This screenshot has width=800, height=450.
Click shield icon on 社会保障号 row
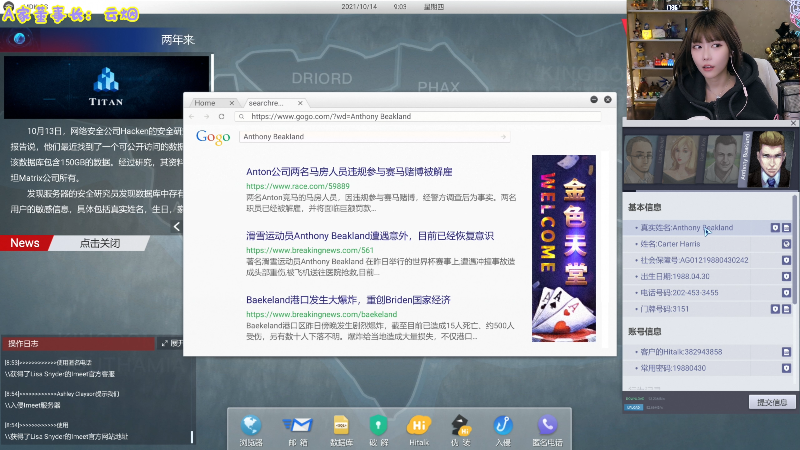[x=786, y=261]
